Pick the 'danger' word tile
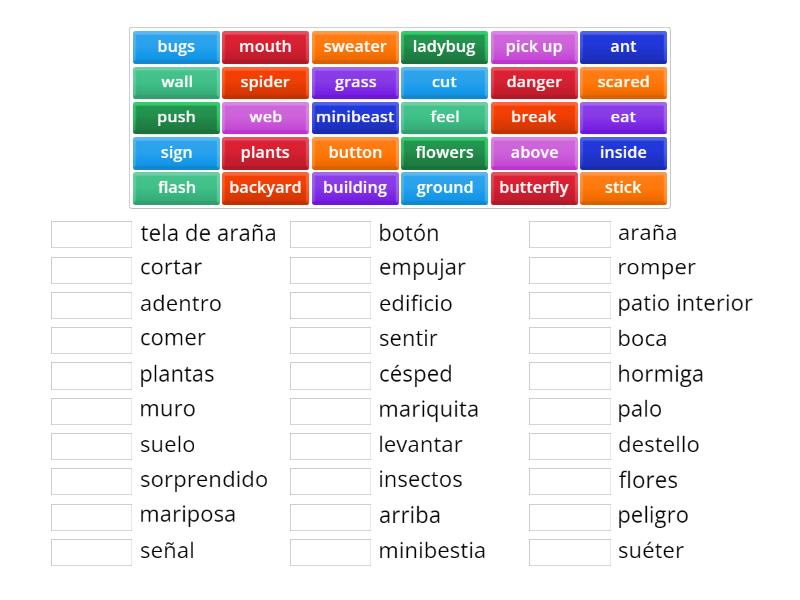The image size is (800, 600). 534,82
